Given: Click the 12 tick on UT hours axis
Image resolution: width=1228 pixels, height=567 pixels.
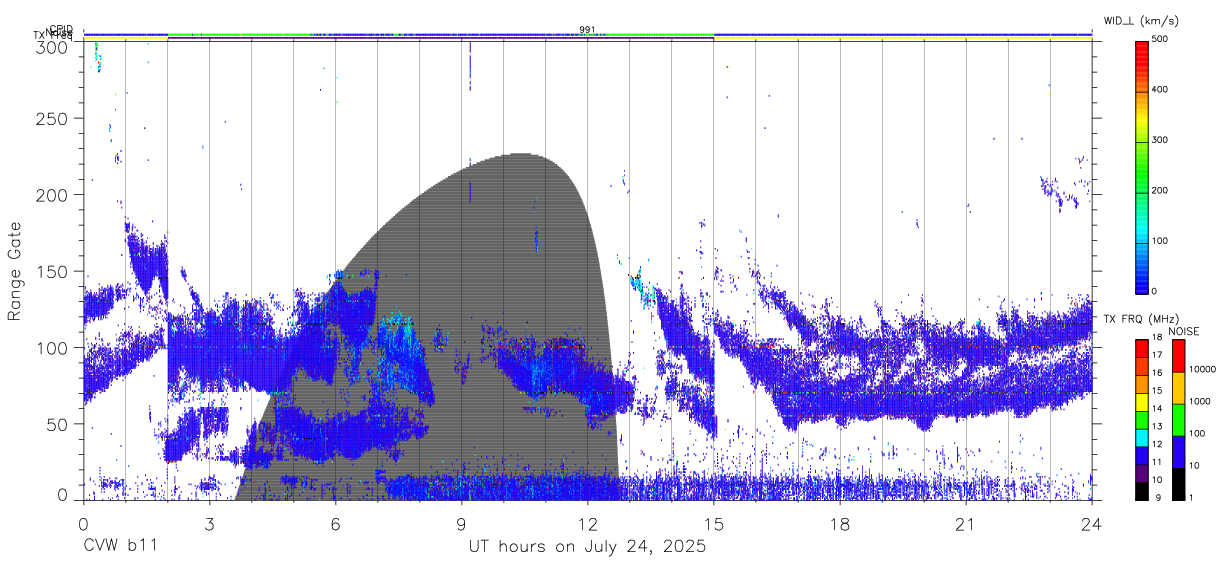Looking at the screenshot, I should click(587, 524).
